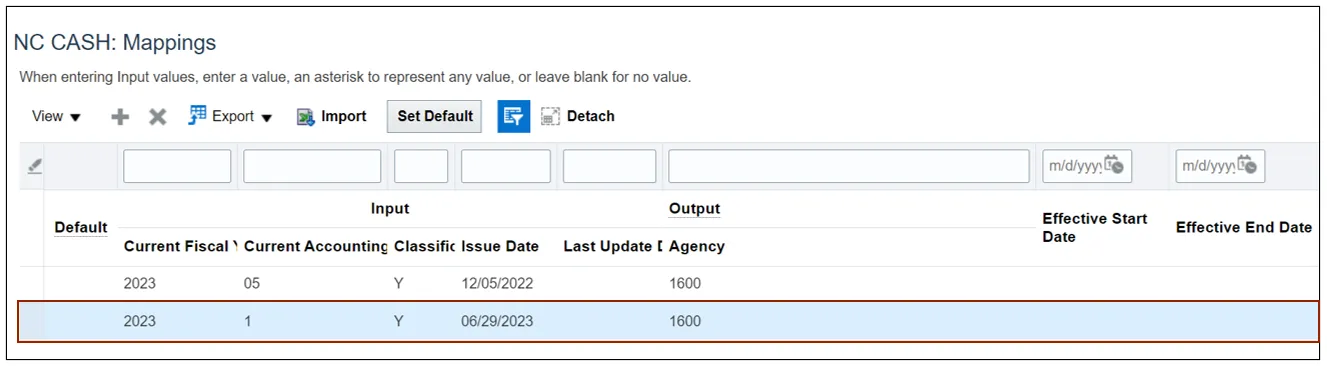Click the Agency filter input field
The width and height of the screenshot is (1327, 366).
point(849,166)
